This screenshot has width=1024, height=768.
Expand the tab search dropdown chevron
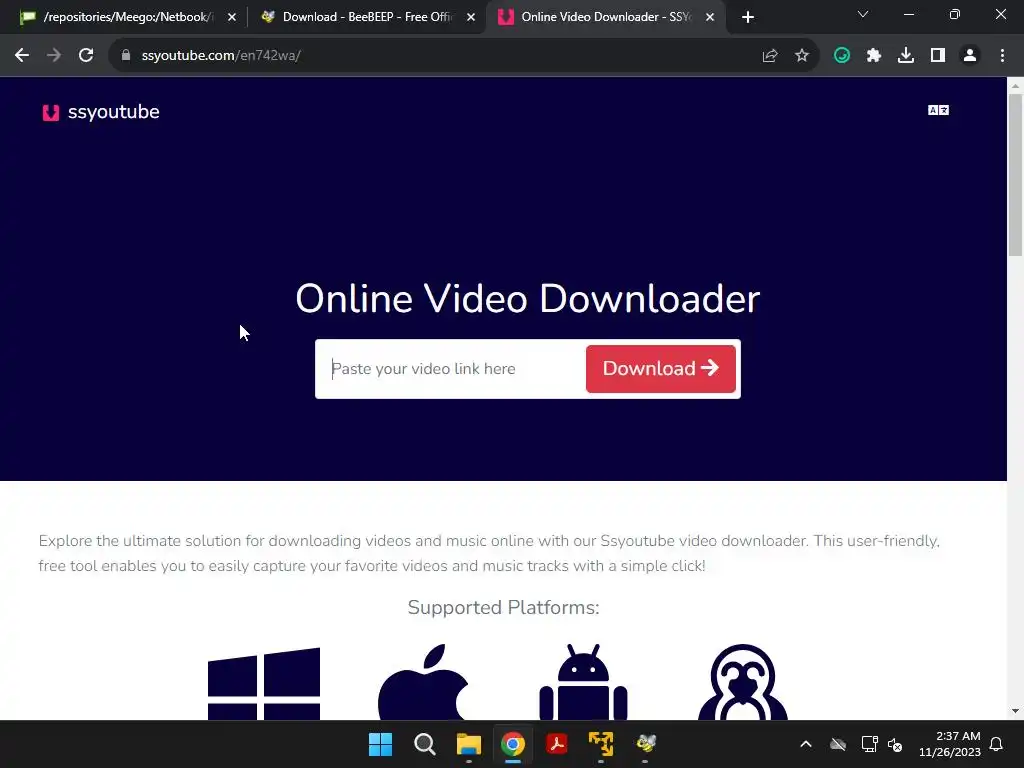click(x=863, y=14)
